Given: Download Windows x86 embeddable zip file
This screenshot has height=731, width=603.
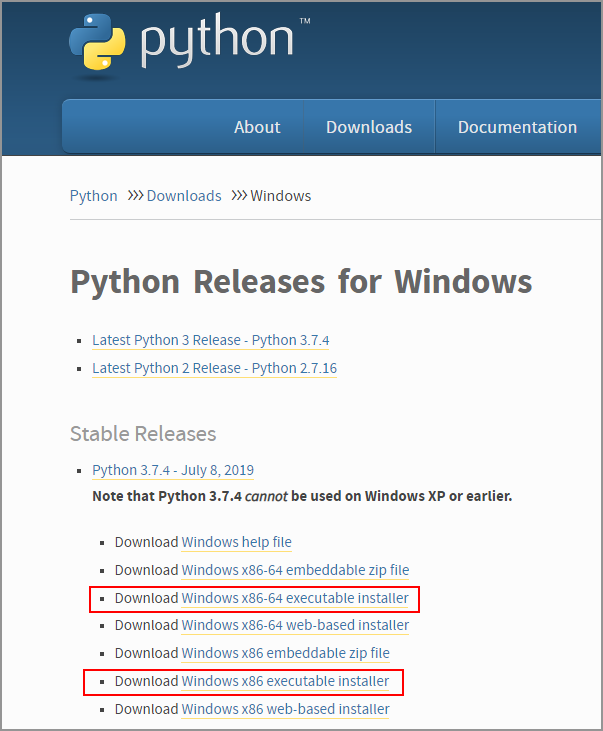Looking at the screenshot, I should [x=285, y=653].
